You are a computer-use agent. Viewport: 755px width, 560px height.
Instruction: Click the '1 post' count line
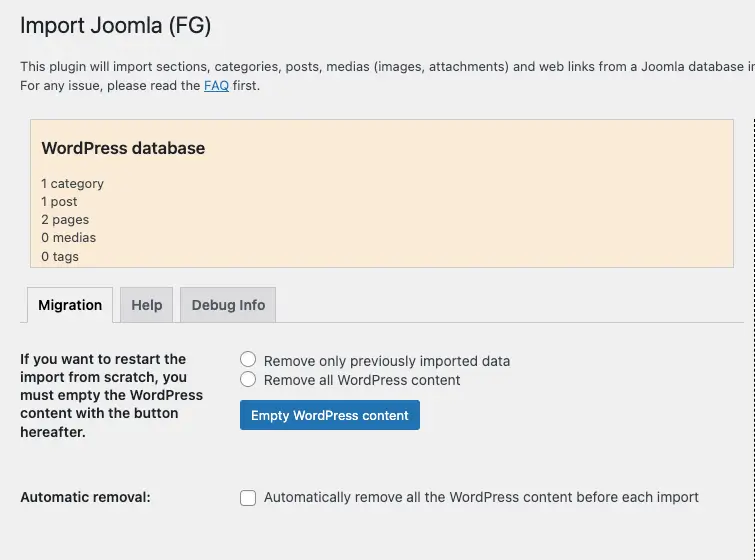[x=59, y=202]
